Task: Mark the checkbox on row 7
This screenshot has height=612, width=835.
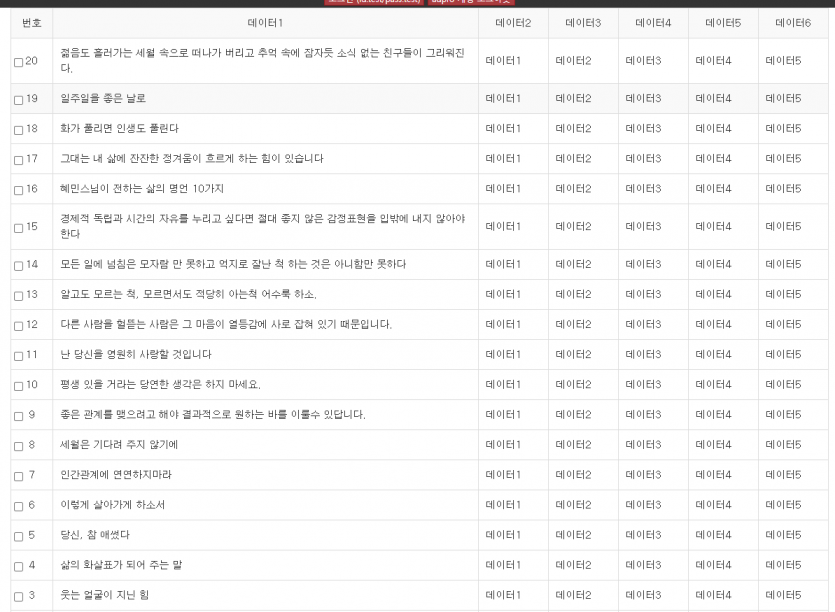Action: coord(19,476)
